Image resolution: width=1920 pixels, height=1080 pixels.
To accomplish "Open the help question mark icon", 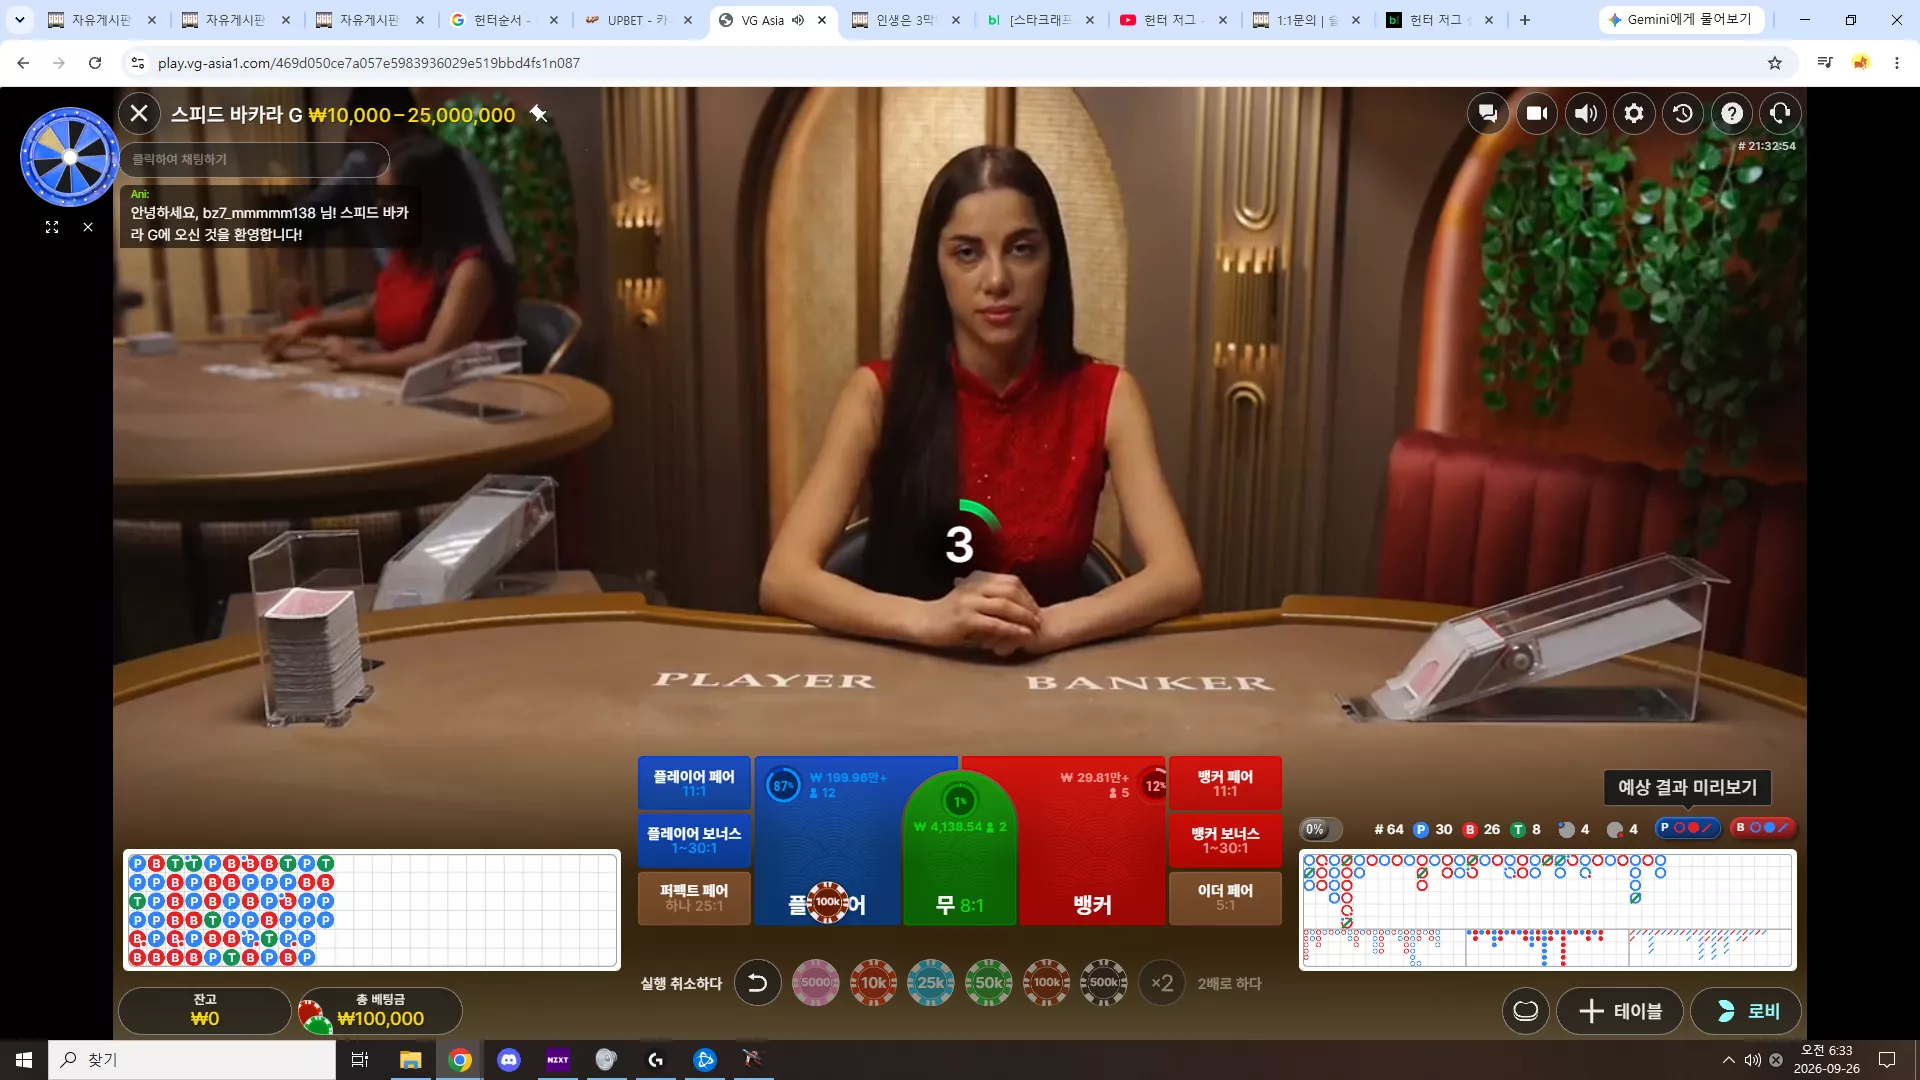I will coord(1732,114).
